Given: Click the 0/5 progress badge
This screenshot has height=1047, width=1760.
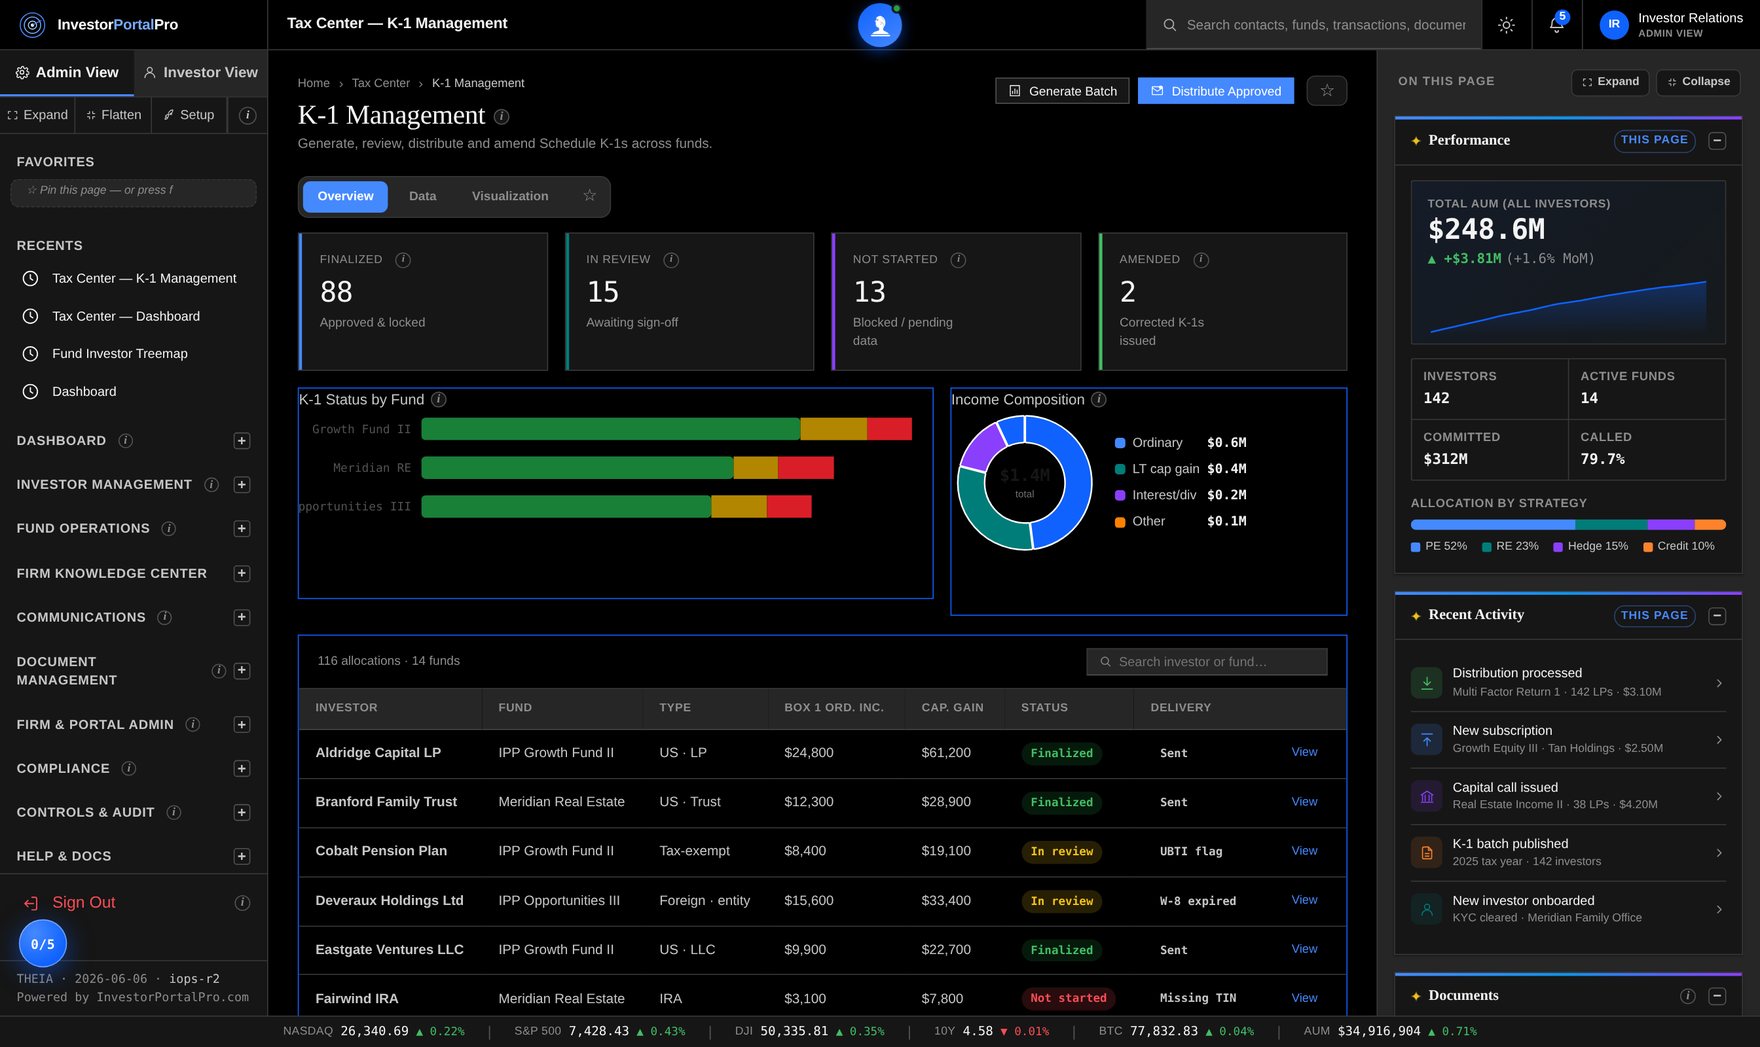Looking at the screenshot, I should tap(43, 944).
